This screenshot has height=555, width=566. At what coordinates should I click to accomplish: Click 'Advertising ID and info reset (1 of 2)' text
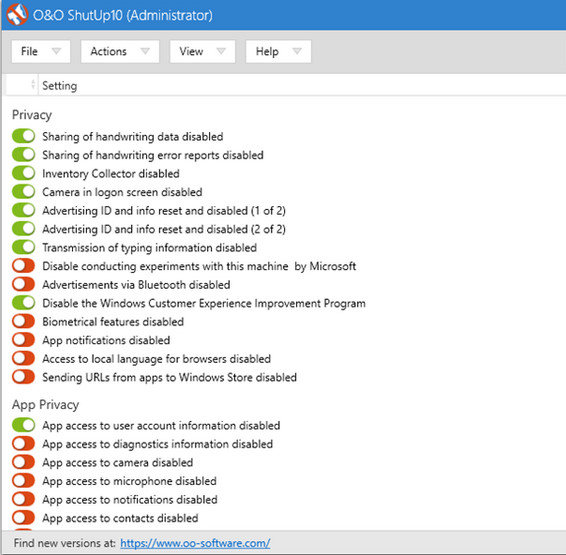pos(164,210)
